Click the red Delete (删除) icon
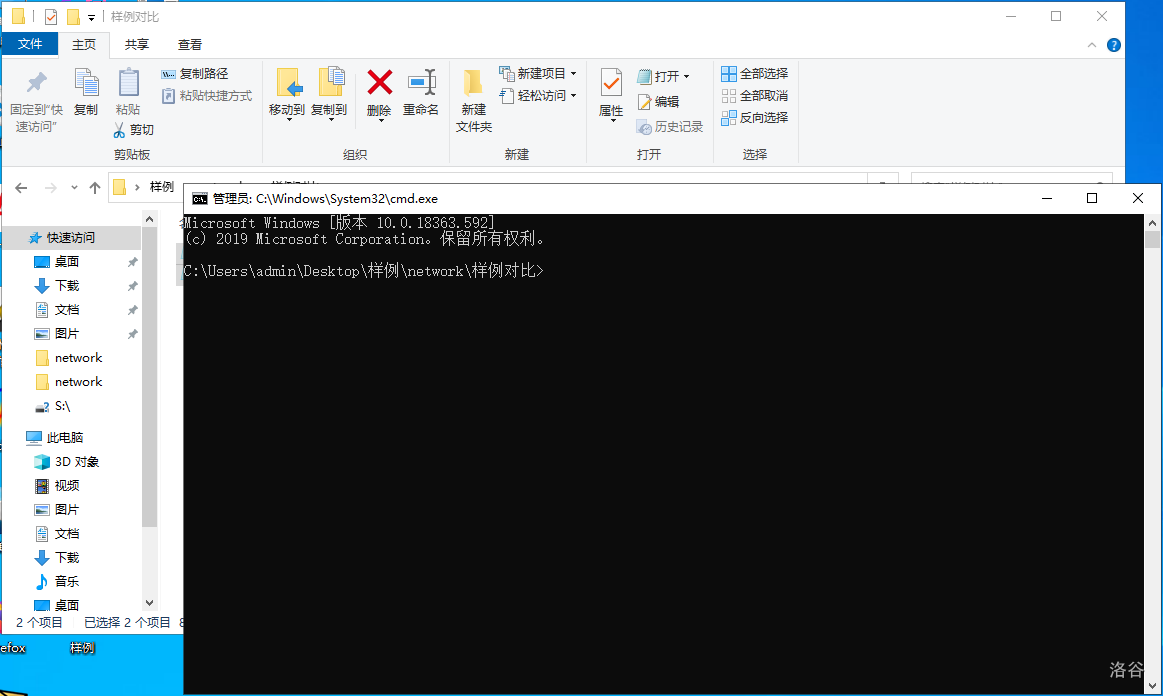Viewport: 1163px width, 696px height. click(379, 84)
